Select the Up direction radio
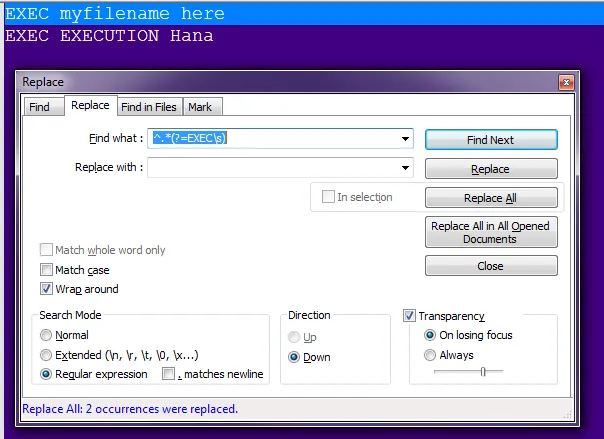 [x=294, y=337]
